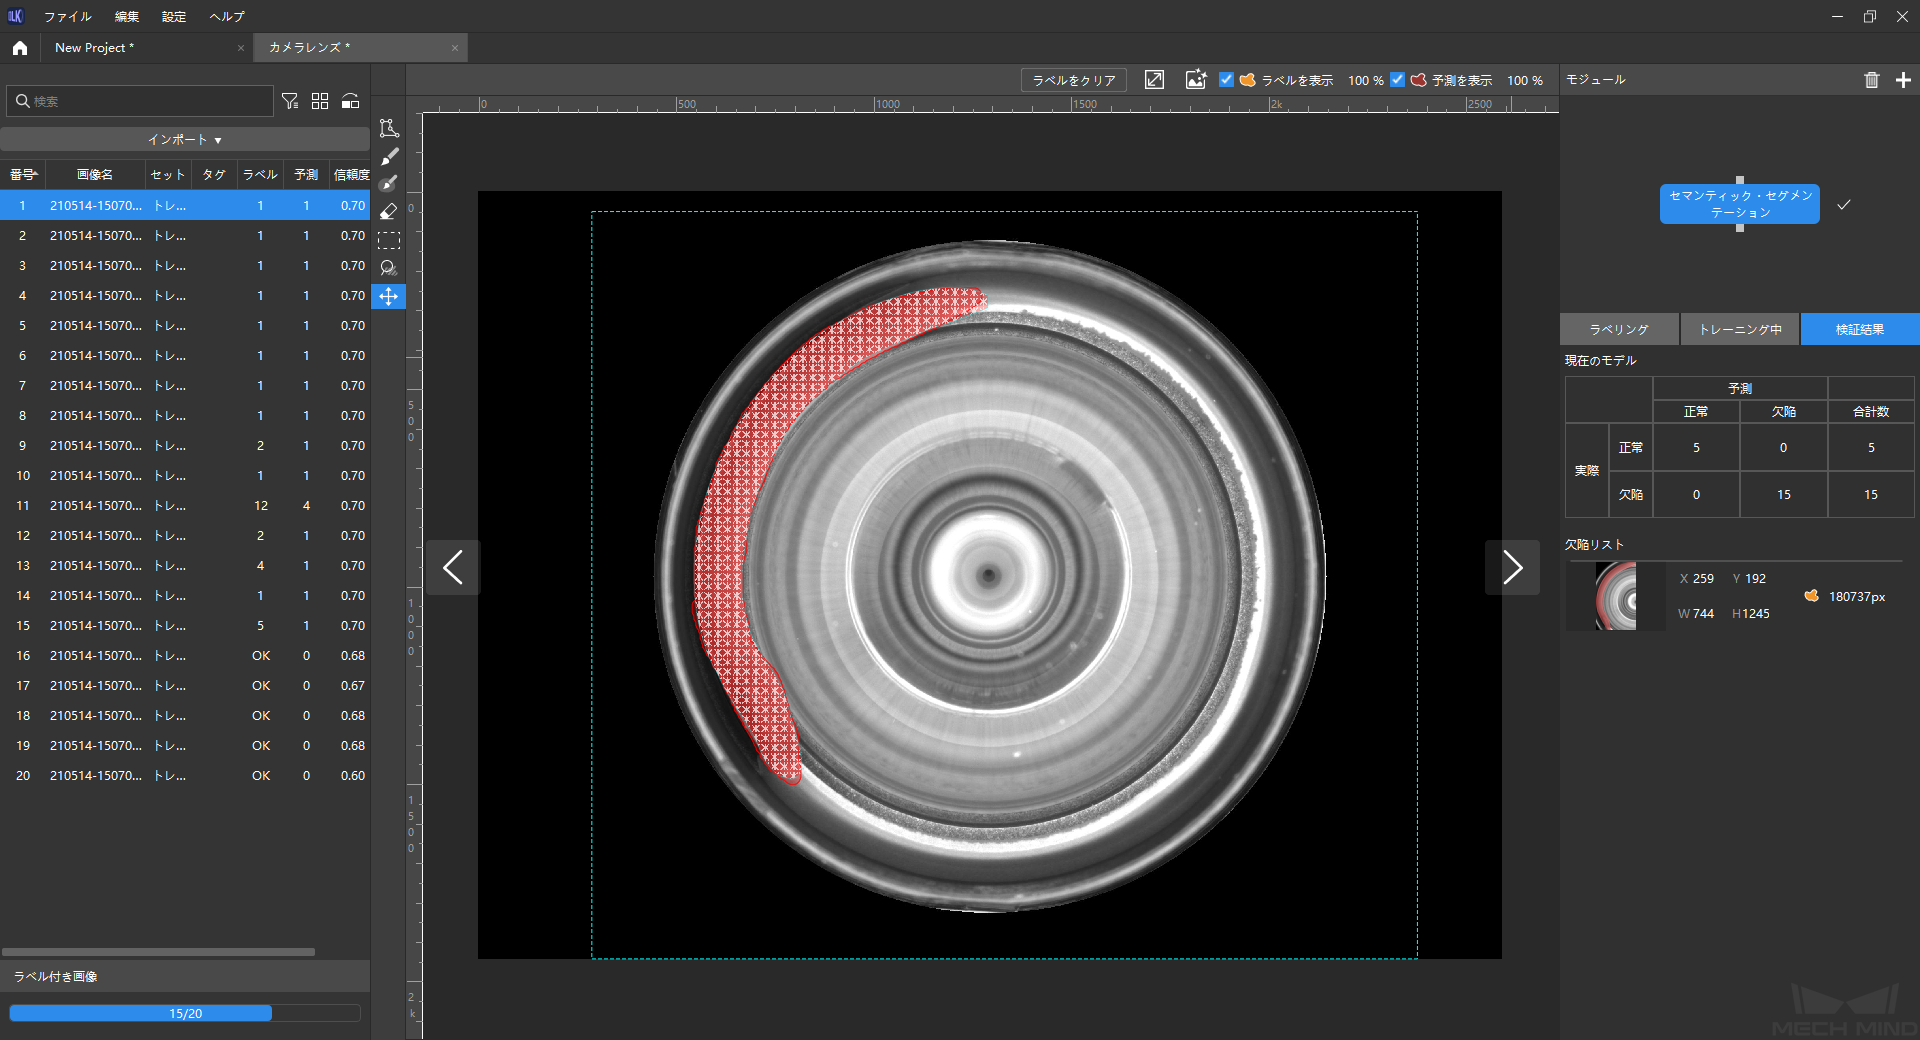Switch to the トレーニング中 tab
The width and height of the screenshot is (1920, 1040).
(1740, 329)
